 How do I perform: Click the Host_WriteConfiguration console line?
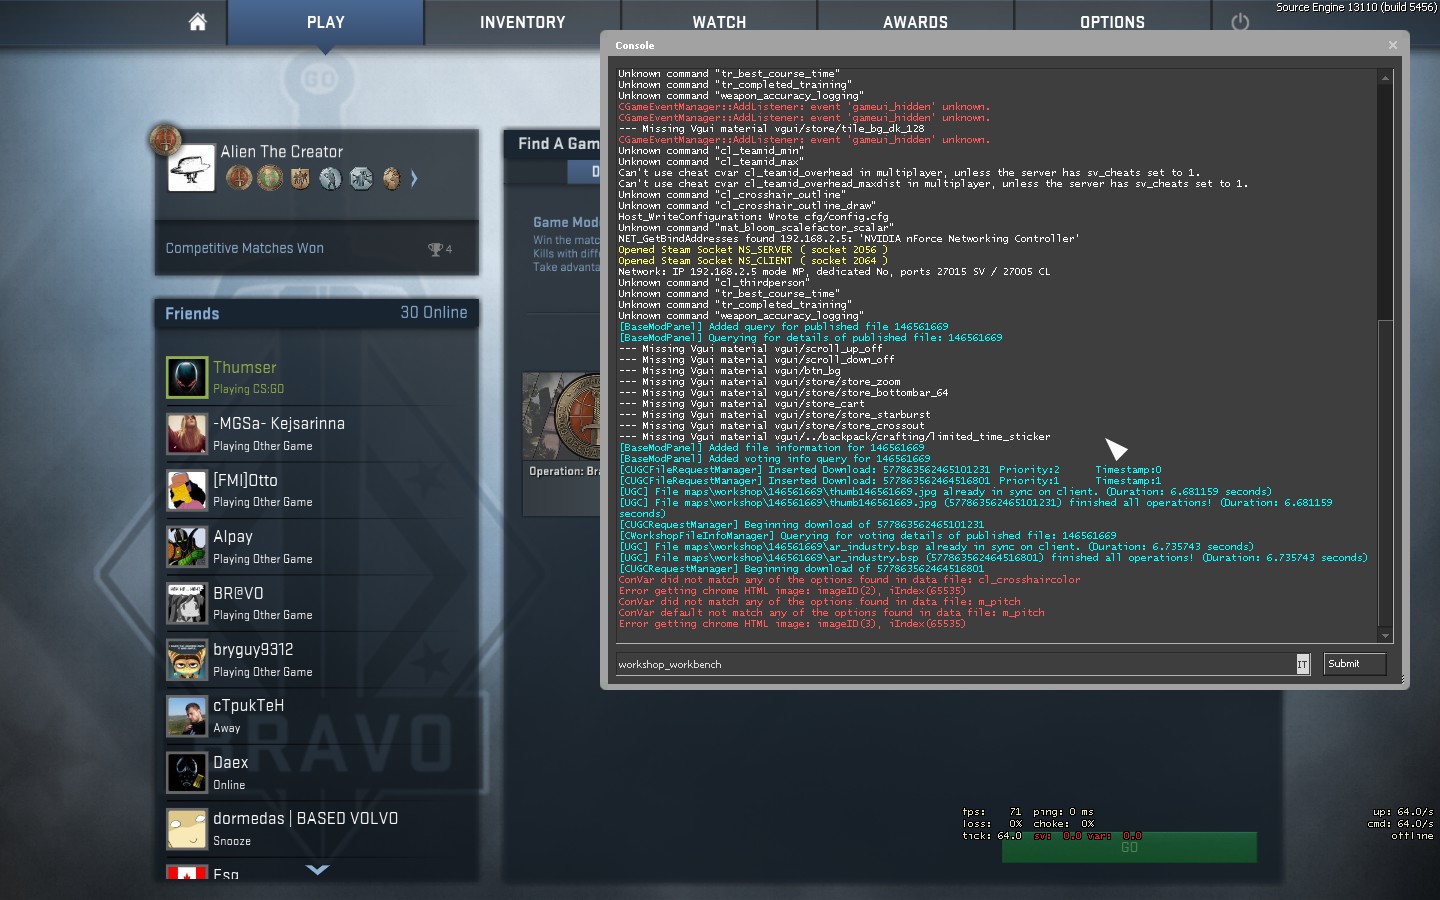753,217
